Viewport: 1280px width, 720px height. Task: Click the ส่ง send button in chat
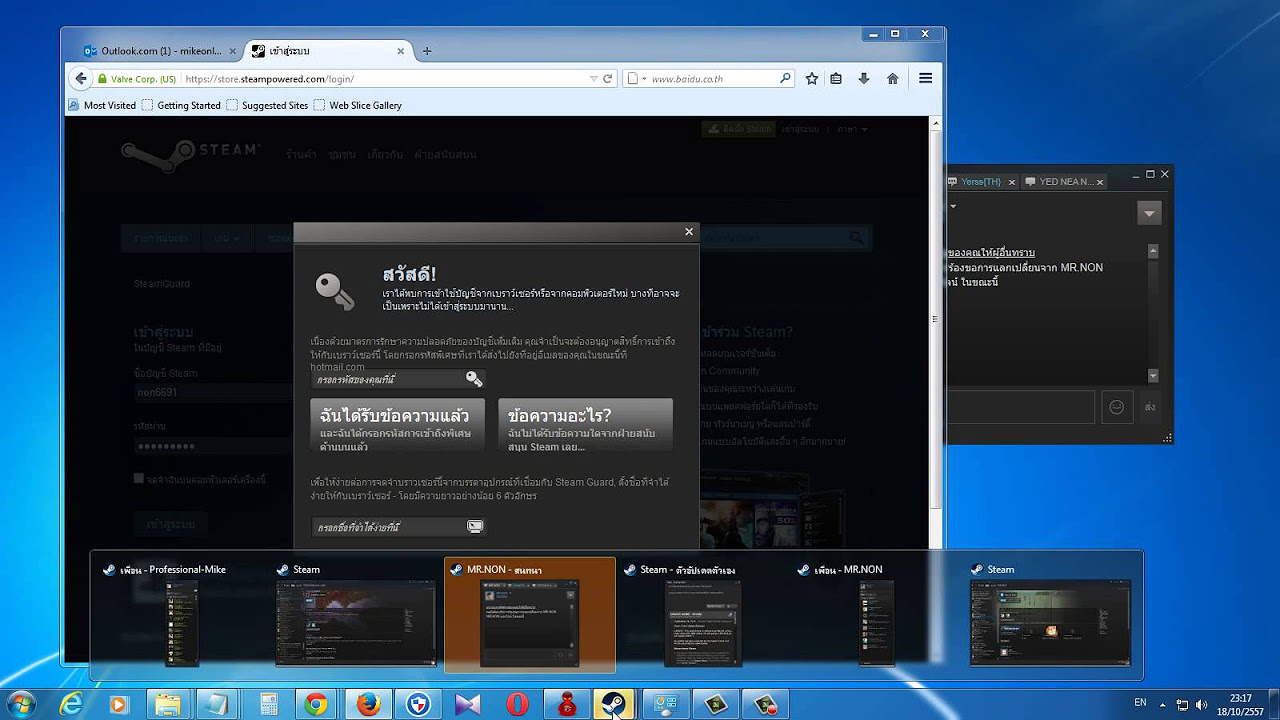click(1150, 407)
